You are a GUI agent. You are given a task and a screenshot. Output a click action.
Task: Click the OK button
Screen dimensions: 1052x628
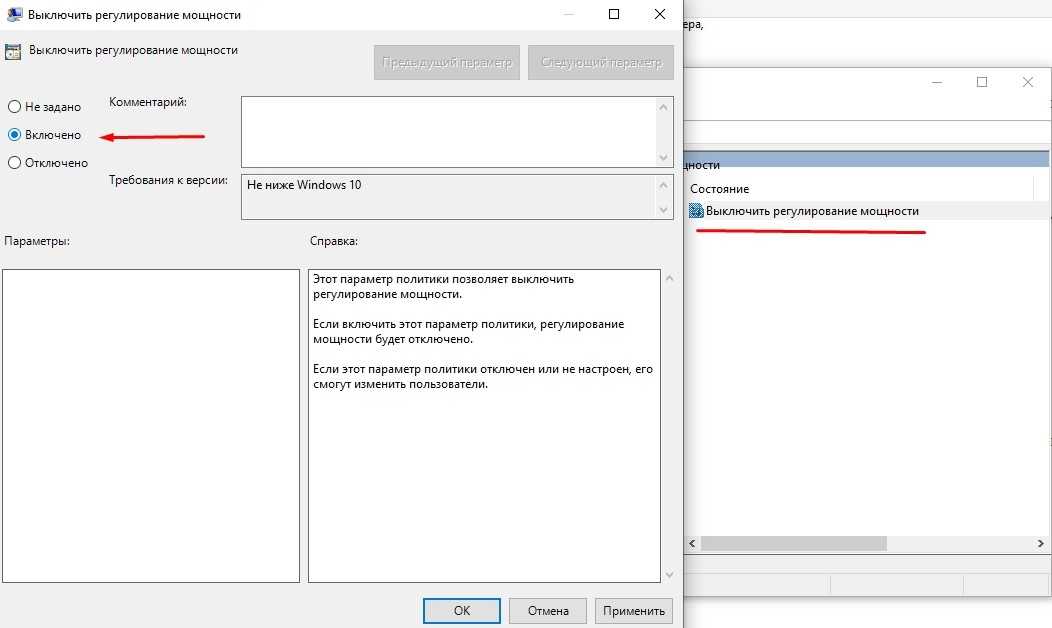(x=461, y=610)
